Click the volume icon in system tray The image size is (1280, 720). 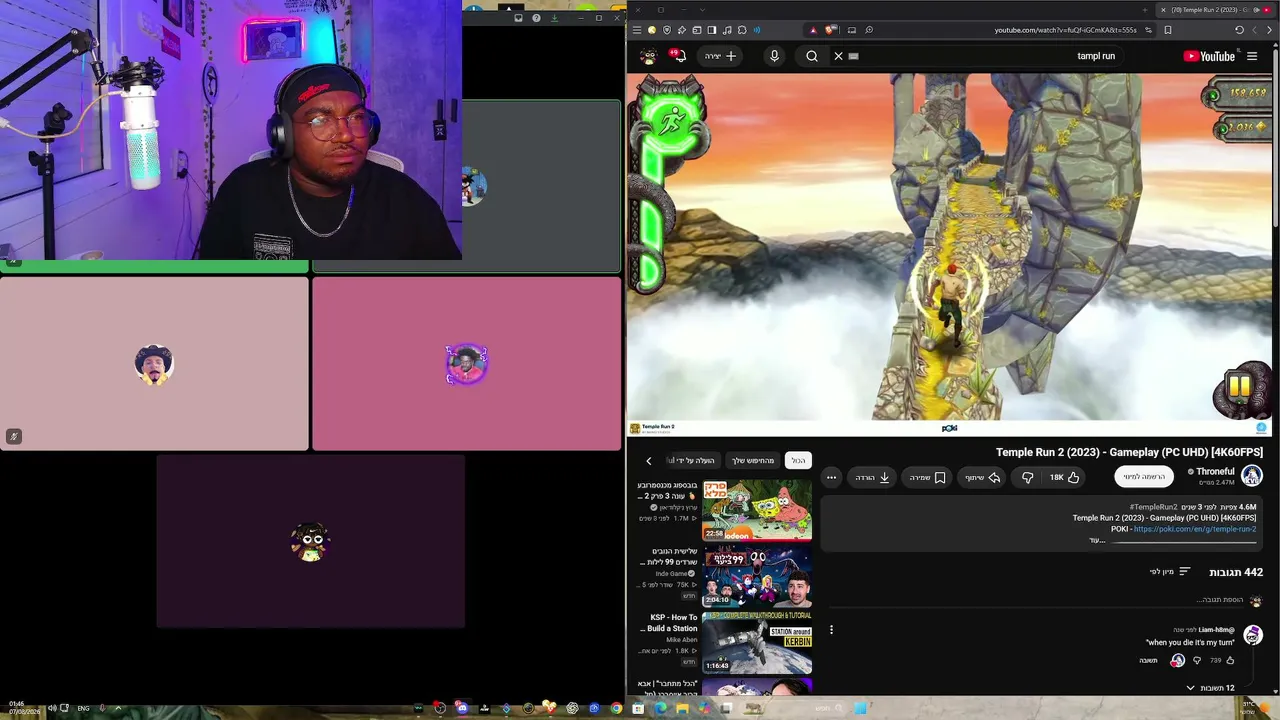[52, 709]
